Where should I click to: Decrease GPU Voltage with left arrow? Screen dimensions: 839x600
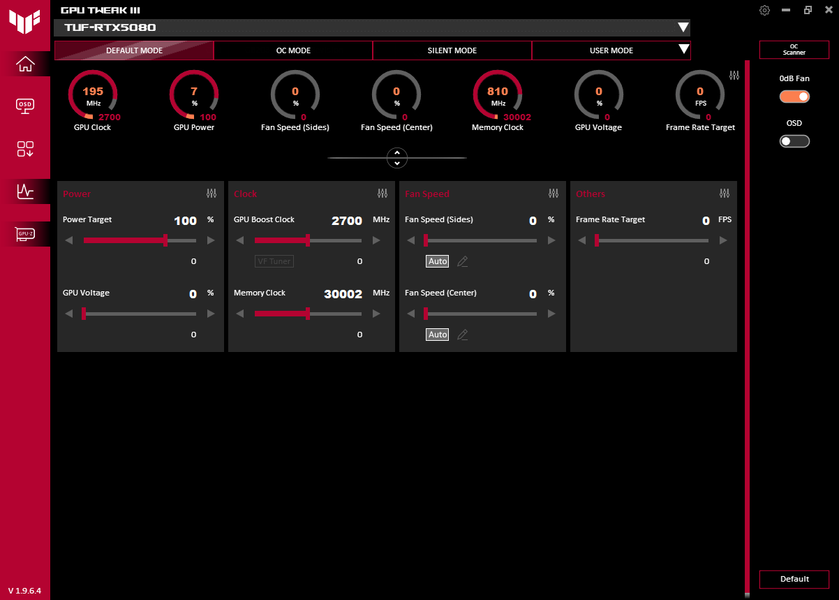69,314
